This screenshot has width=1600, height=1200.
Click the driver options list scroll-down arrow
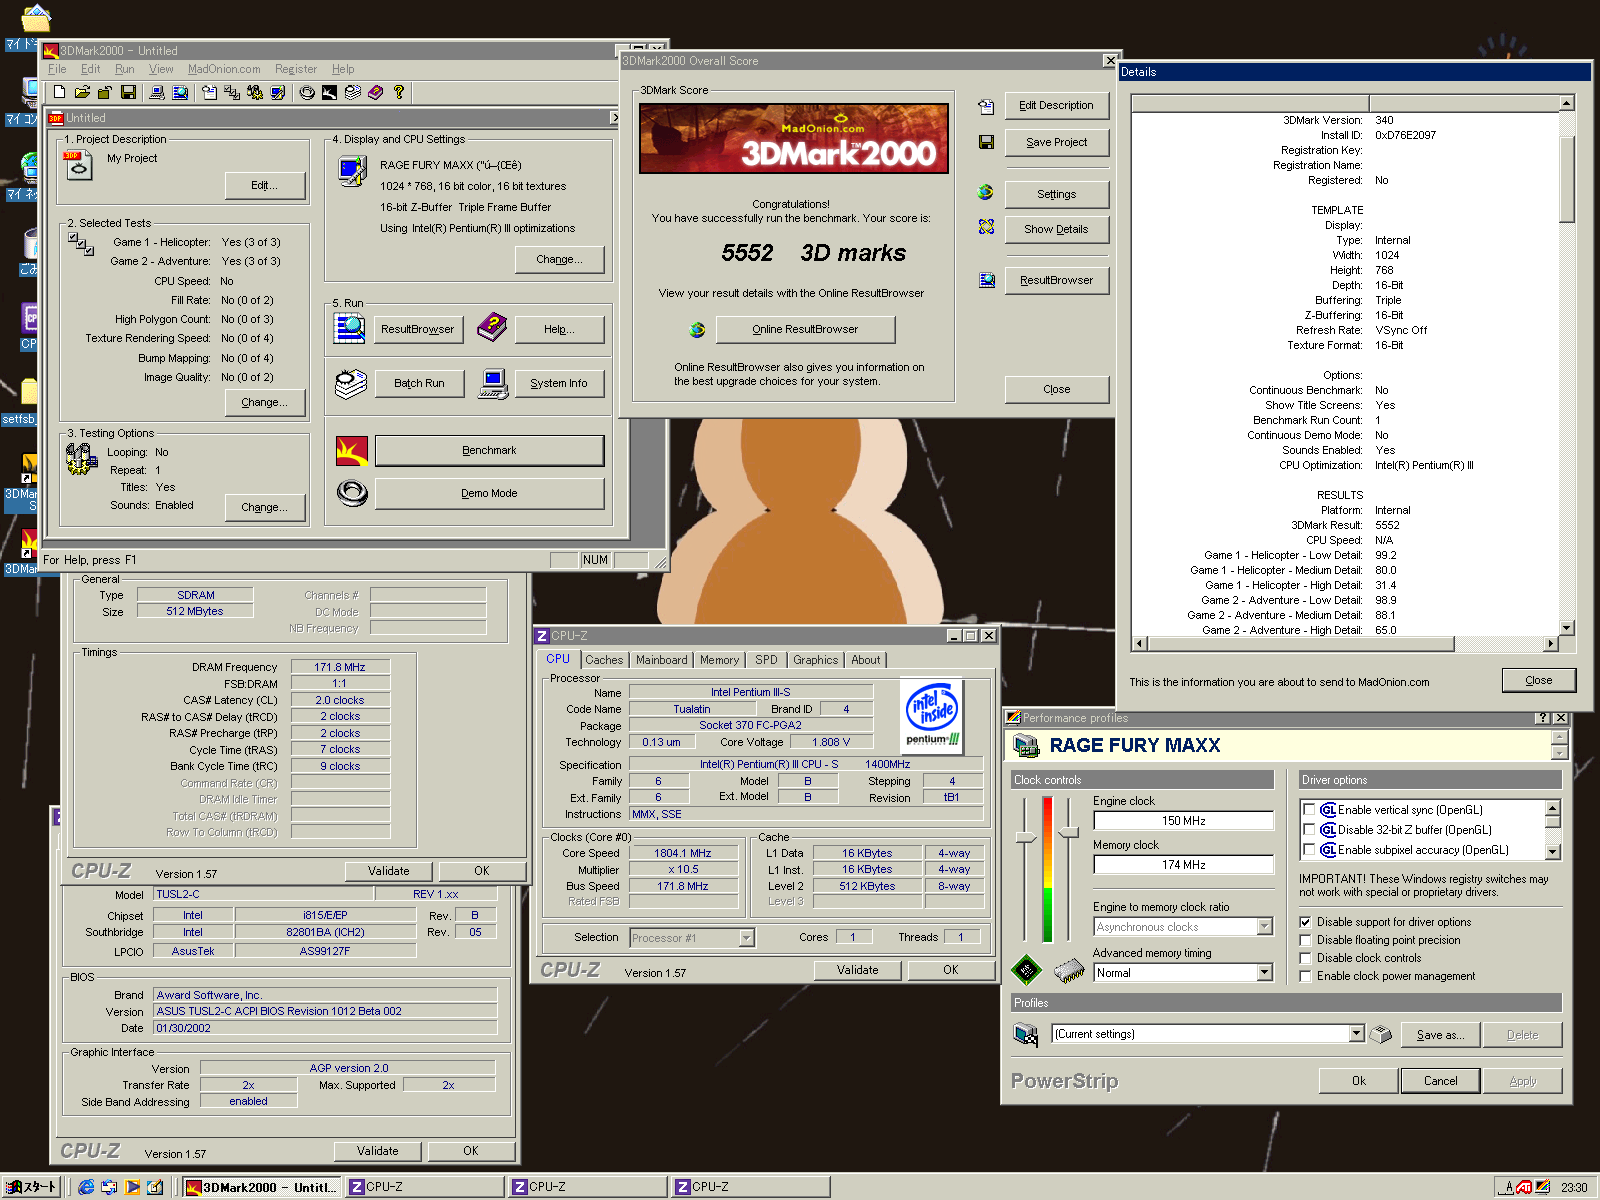(x=1553, y=852)
